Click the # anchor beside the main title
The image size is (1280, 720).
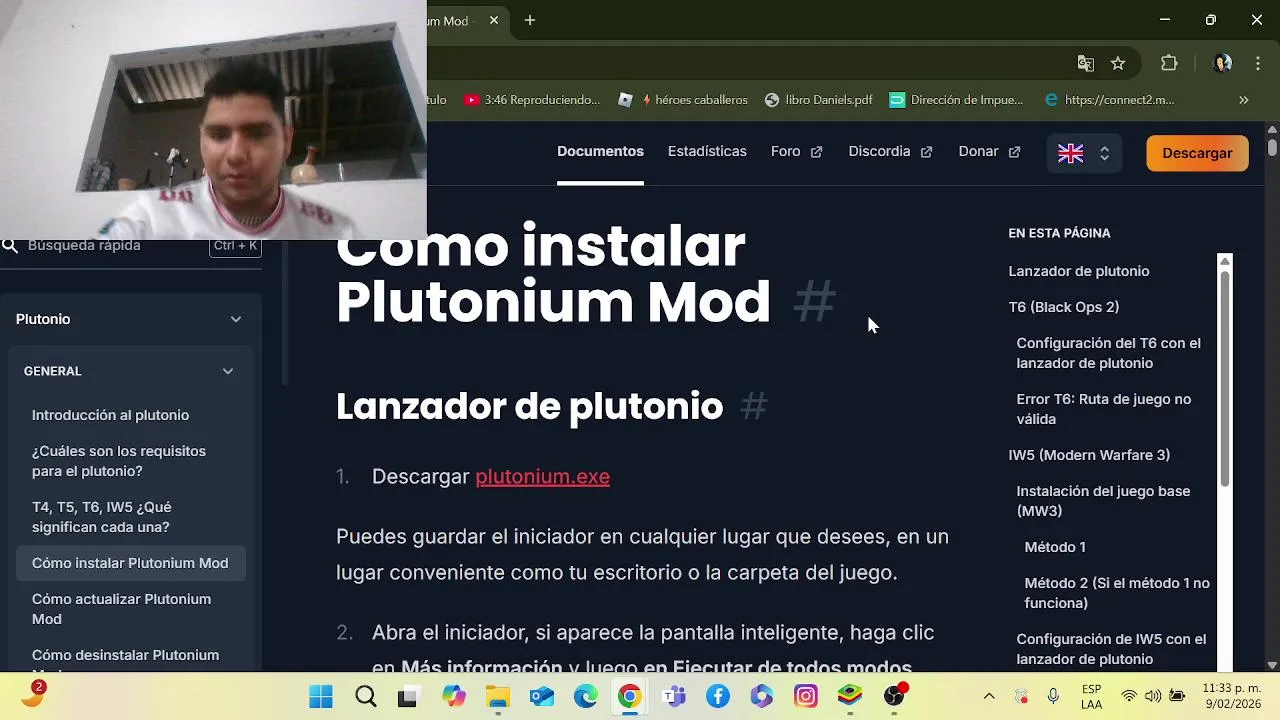tap(814, 302)
